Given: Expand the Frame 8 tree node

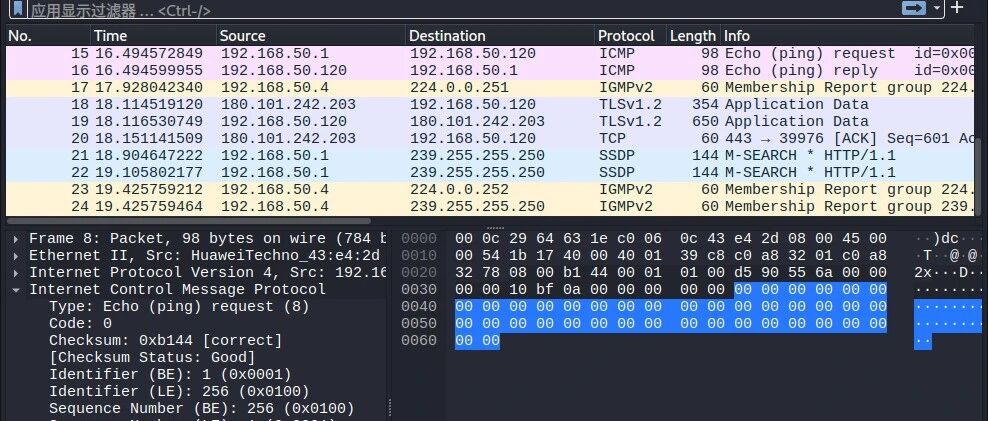Looking at the screenshot, I should tap(16, 239).
